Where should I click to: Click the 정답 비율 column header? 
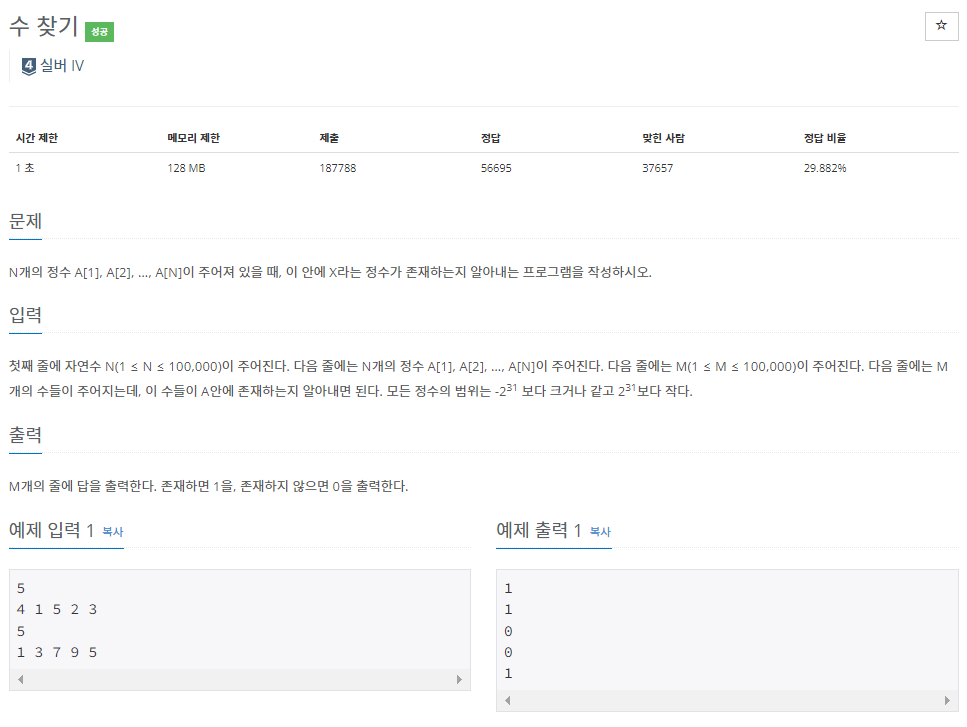825,138
